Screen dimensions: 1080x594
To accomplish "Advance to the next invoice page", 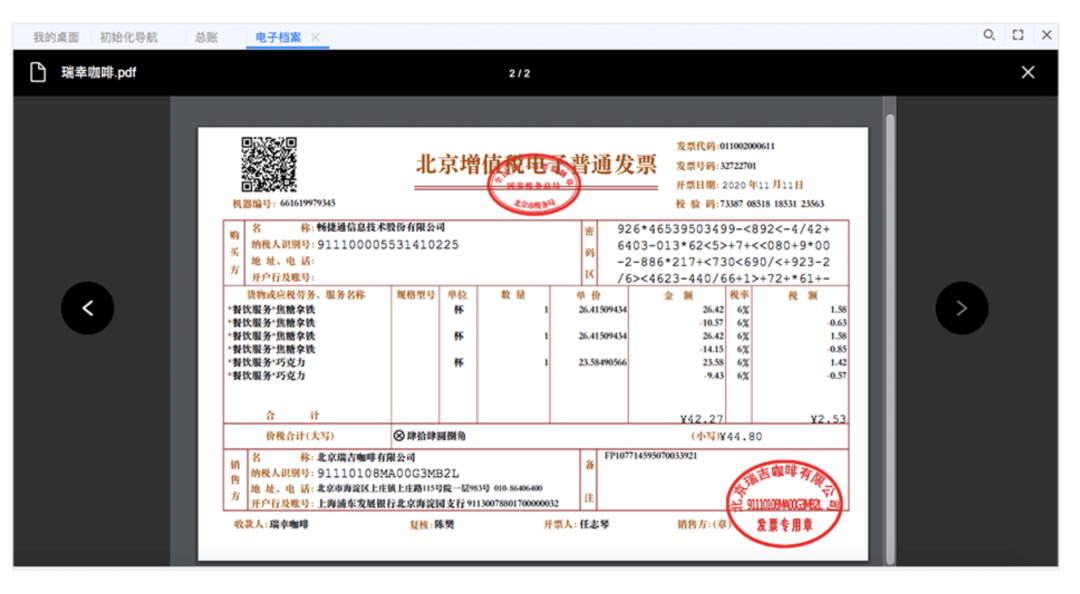I will click(962, 308).
